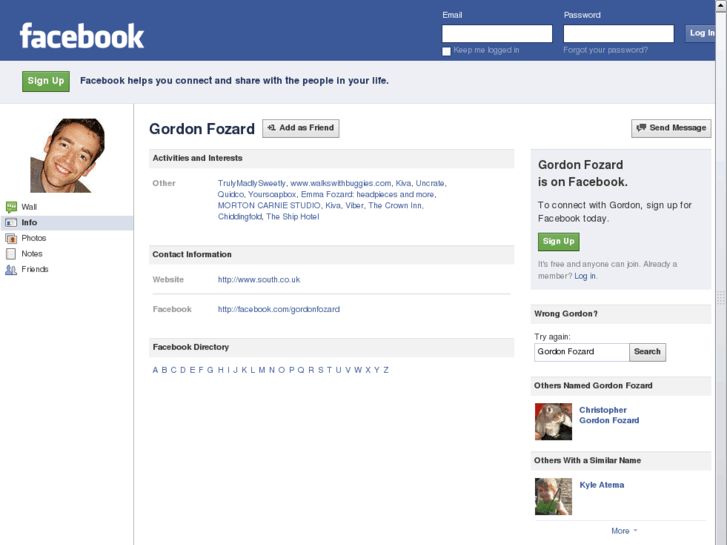Click the Send Message button
Screen dimensions: 727x545
click(x=671, y=128)
